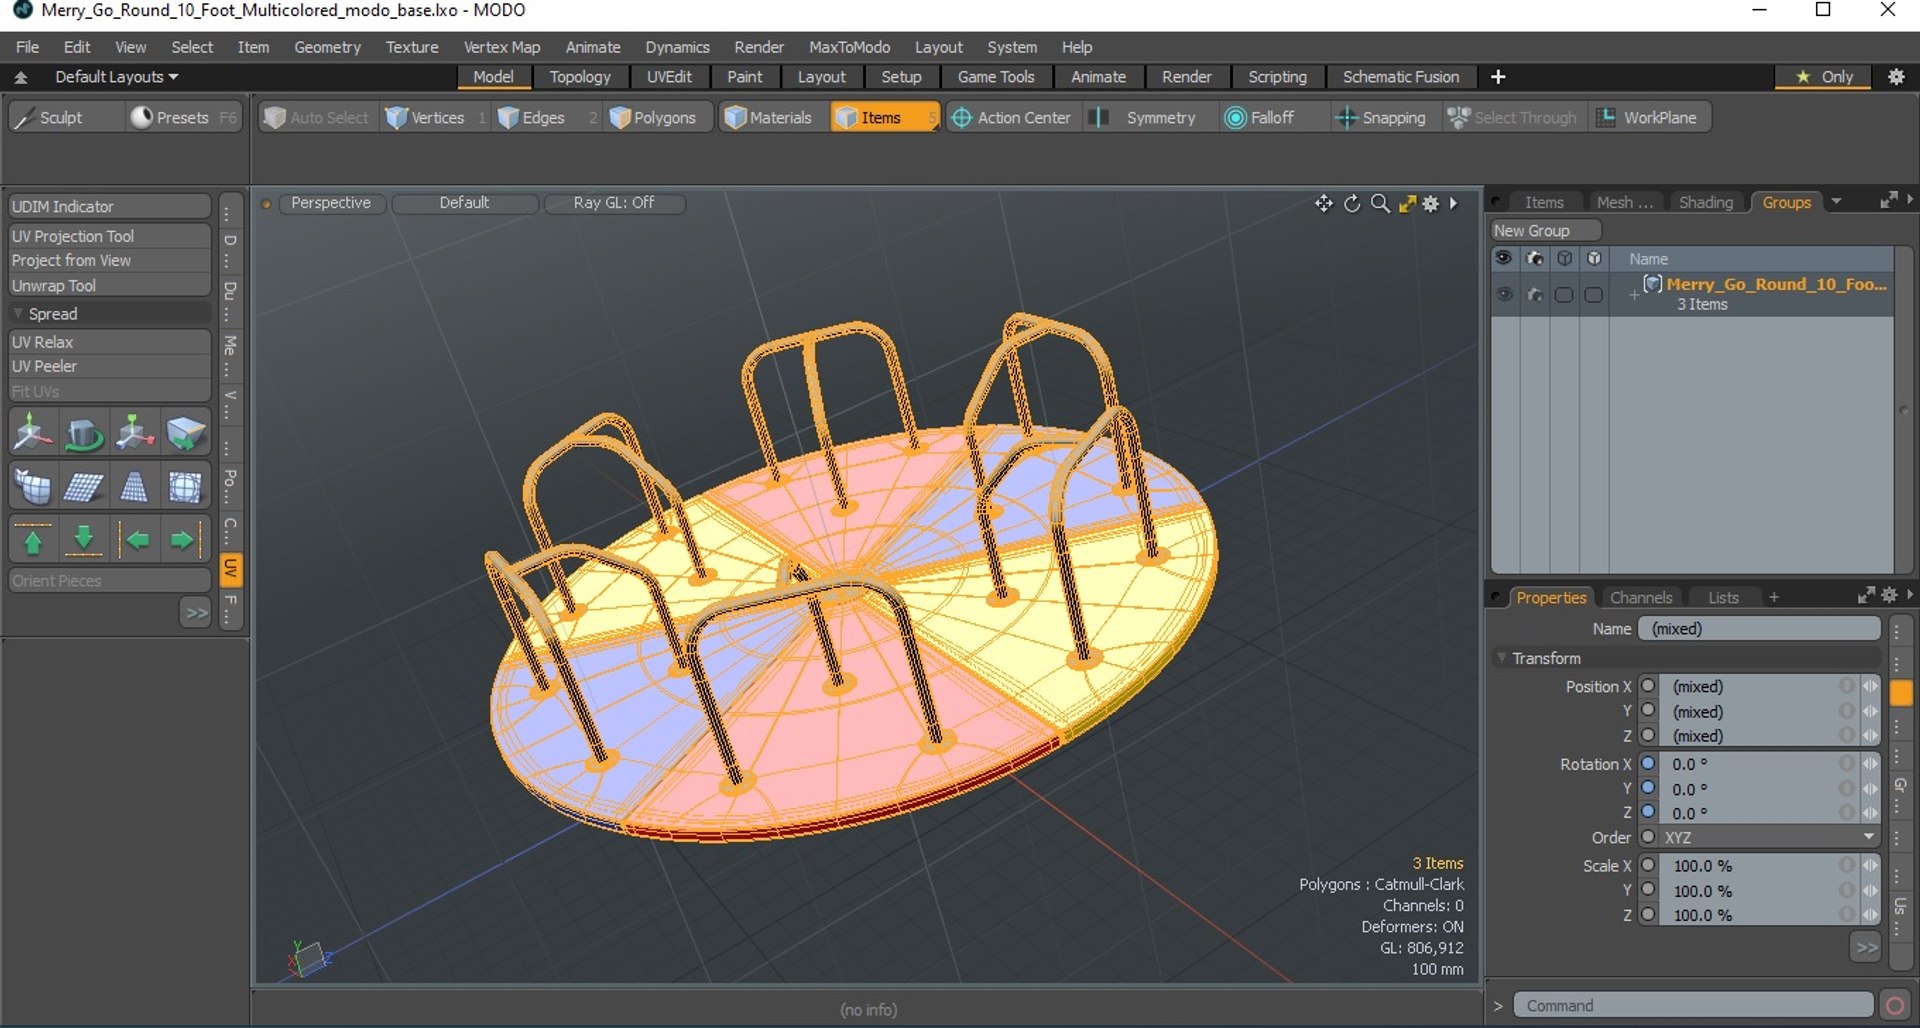
Task: Open viewport settings gear icon
Action: click(1431, 203)
